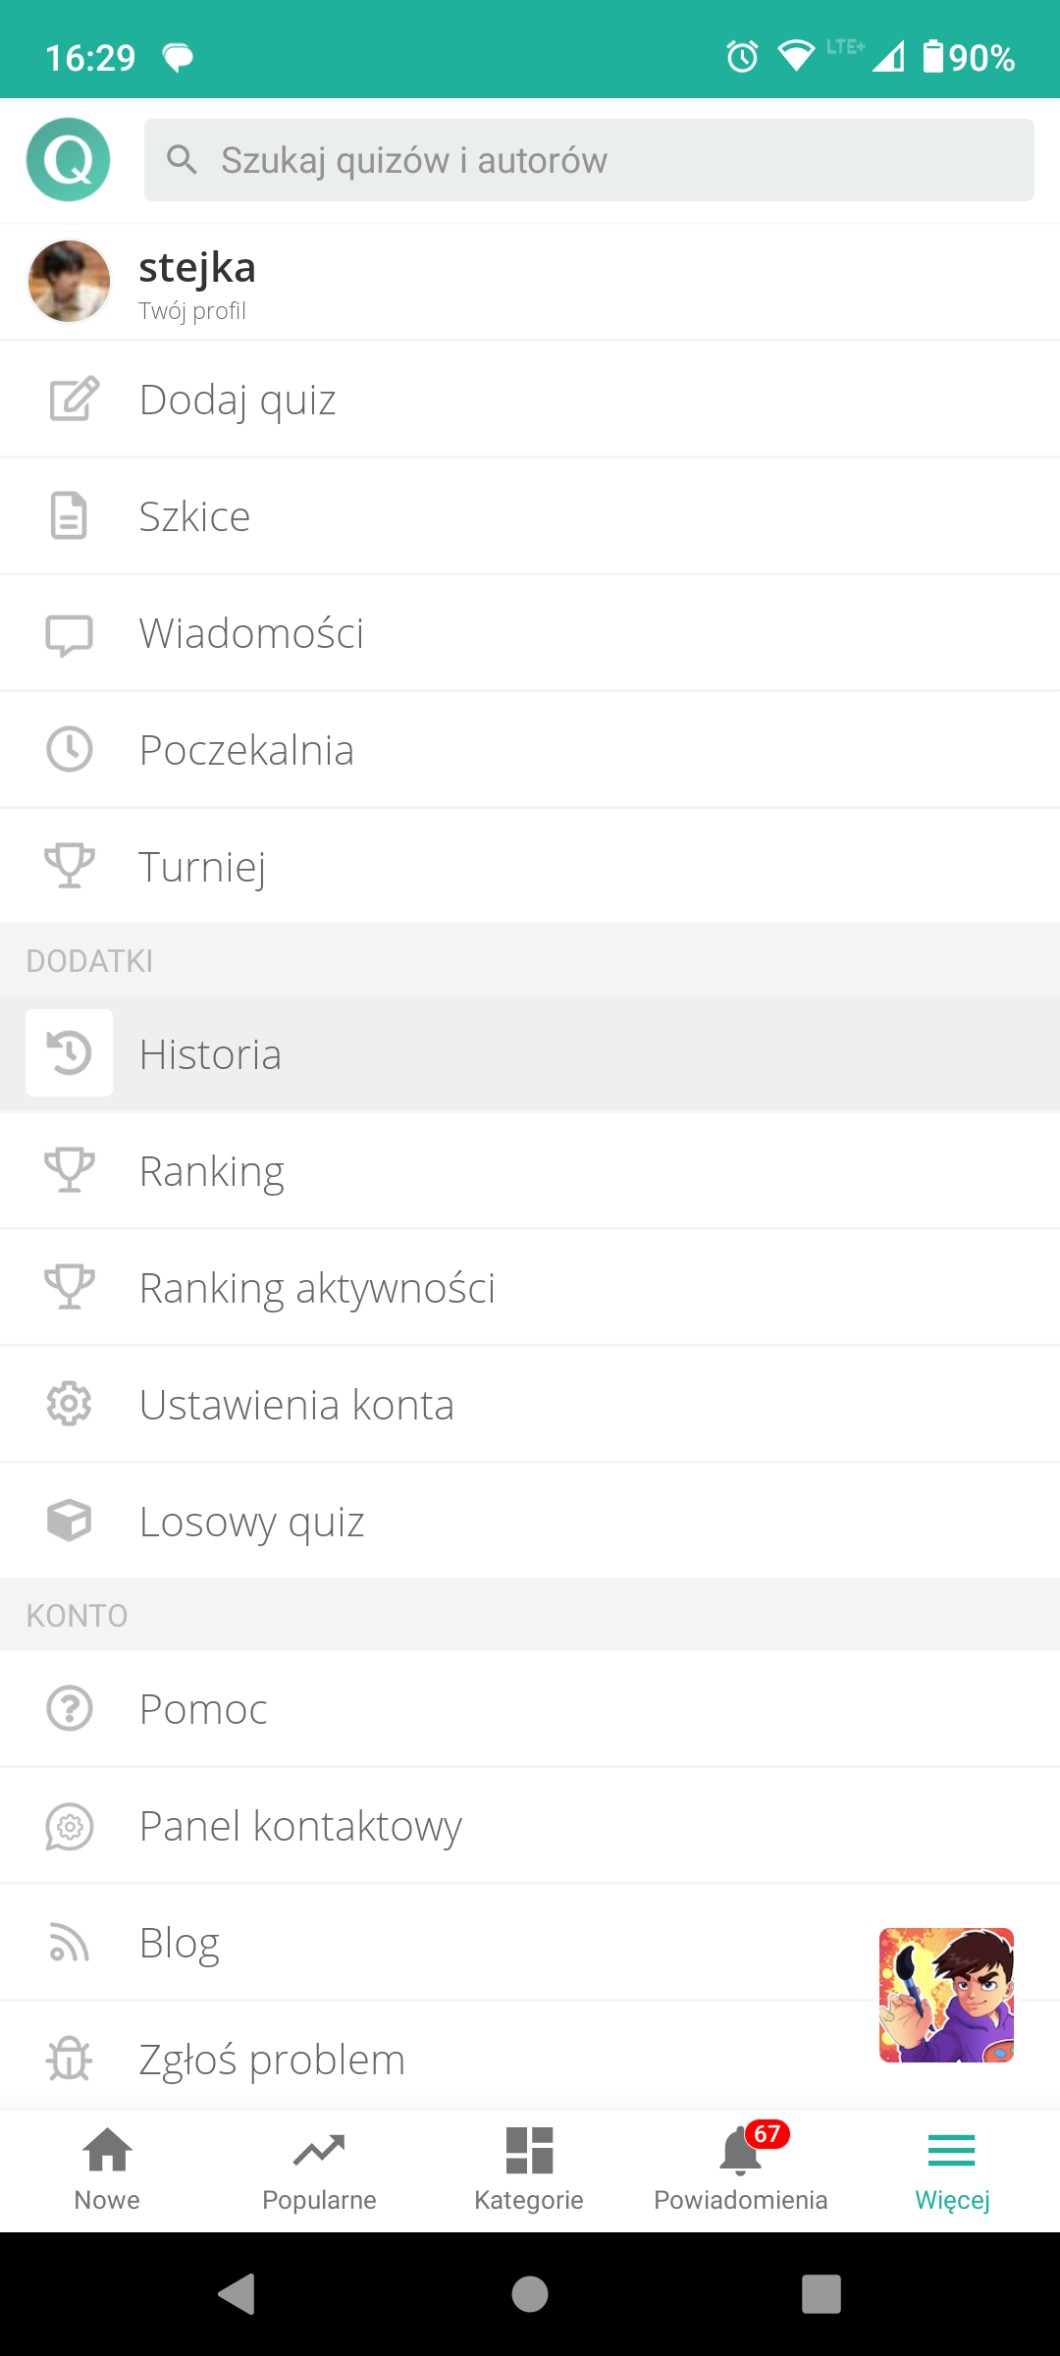This screenshot has width=1060, height=2356.
Task: Open the Panel kontaktowy entry
Action: [300, 1826]
